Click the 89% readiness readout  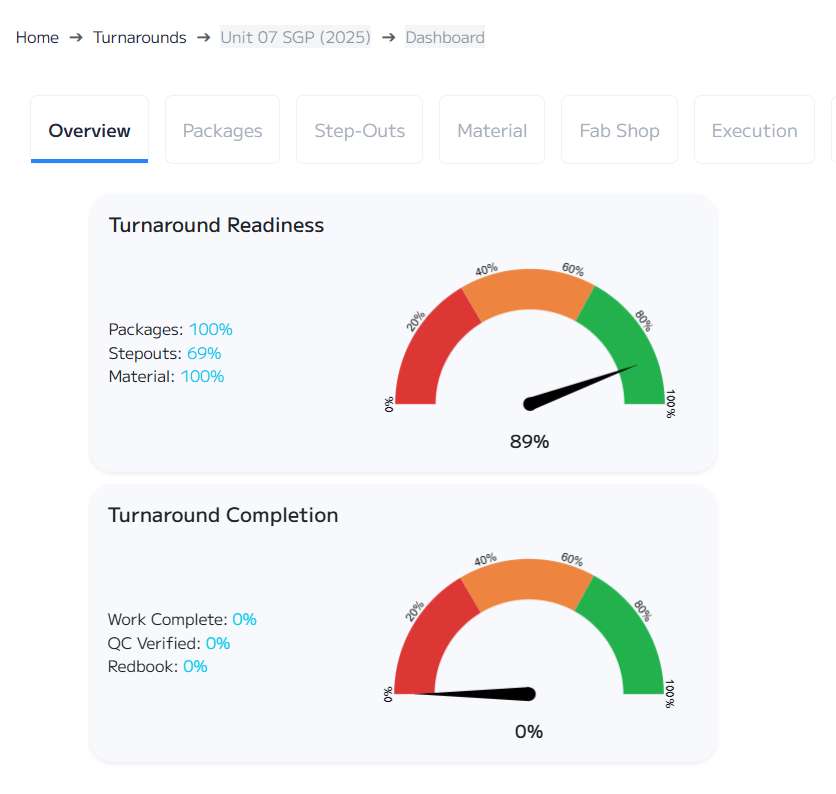click(x=529, y=441)
